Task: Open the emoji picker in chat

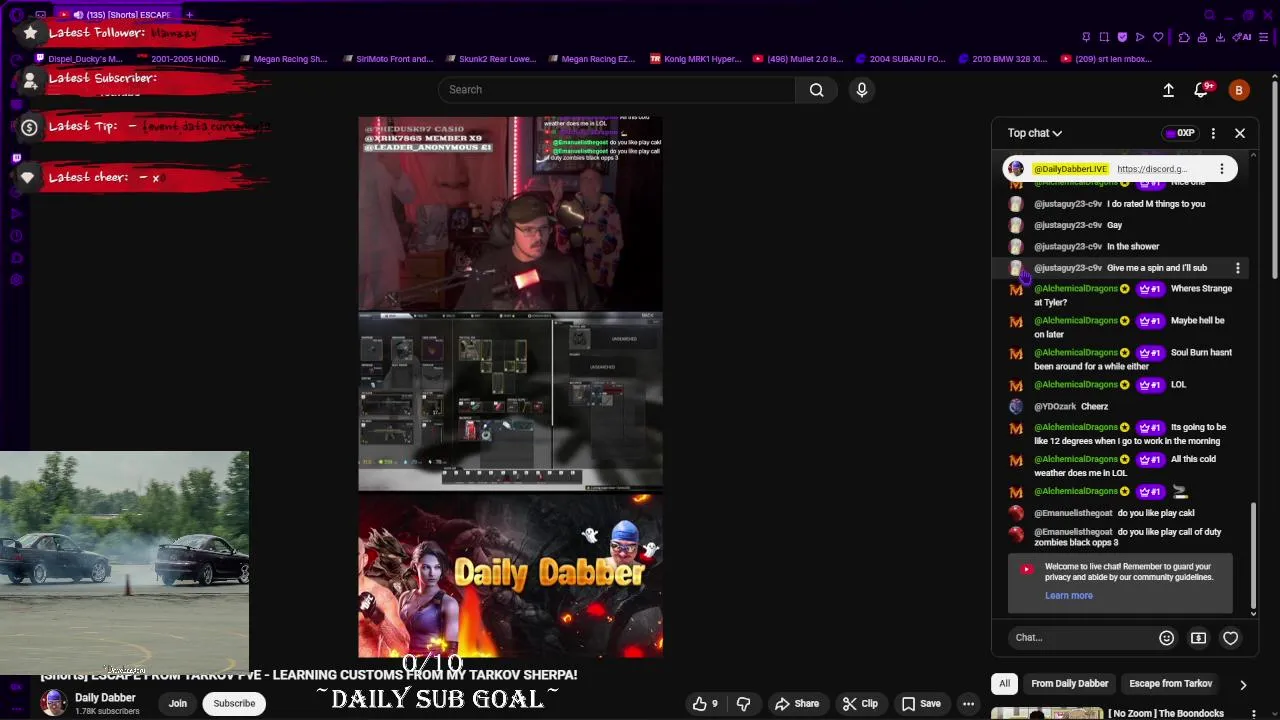Action: pyautogui.click(x=1166, y=638)
